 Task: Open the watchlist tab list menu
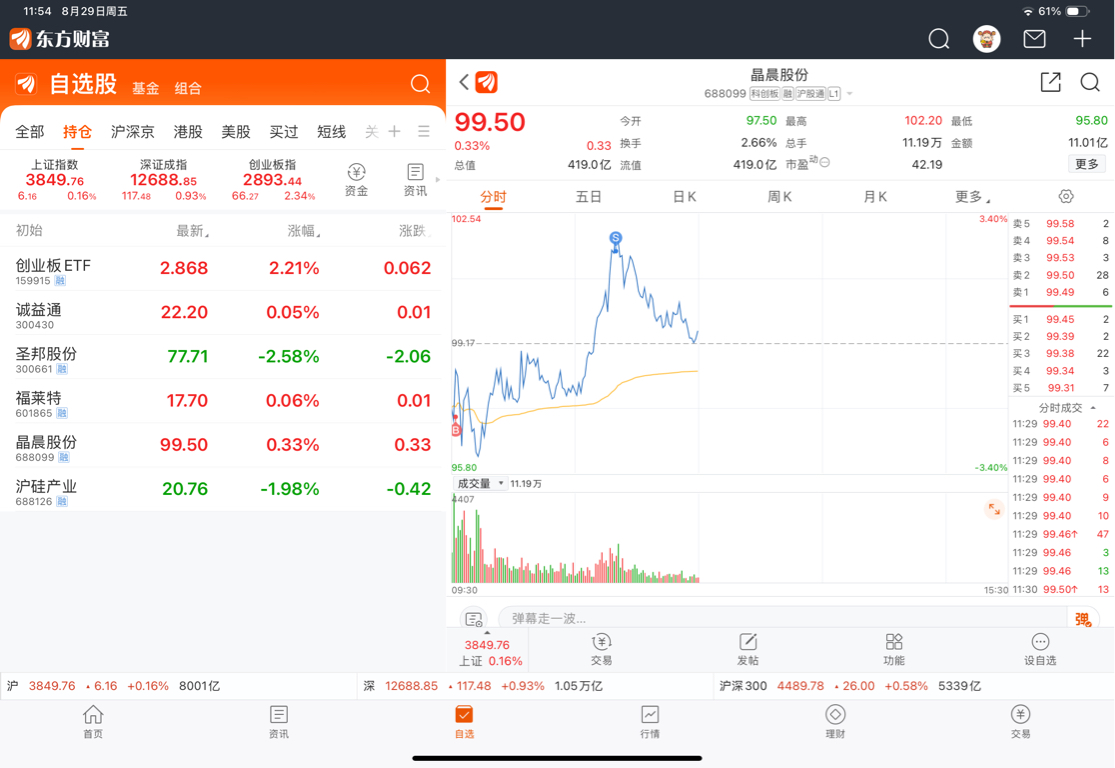(x=424, y=132)
